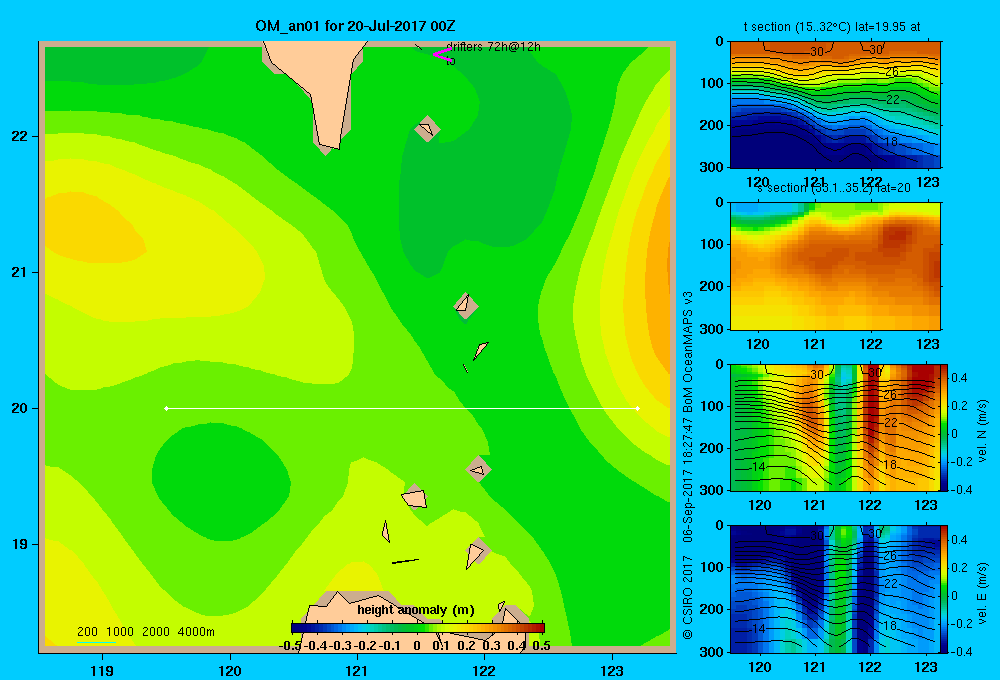This screenshot has width=1000, height=680.
Task: Click the "s section (33.1..35.2) lat=20" title
Action: (x=834, y=188)
